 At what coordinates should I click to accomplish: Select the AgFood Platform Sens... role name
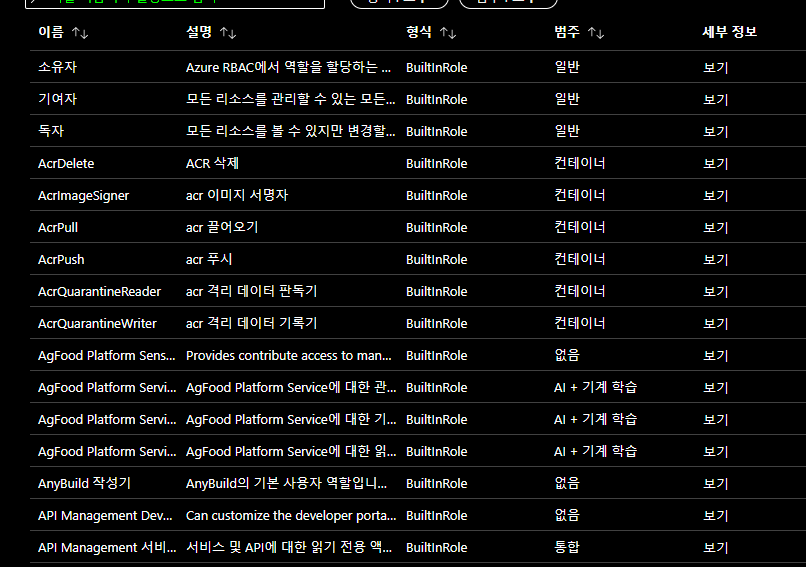point(106,356)
